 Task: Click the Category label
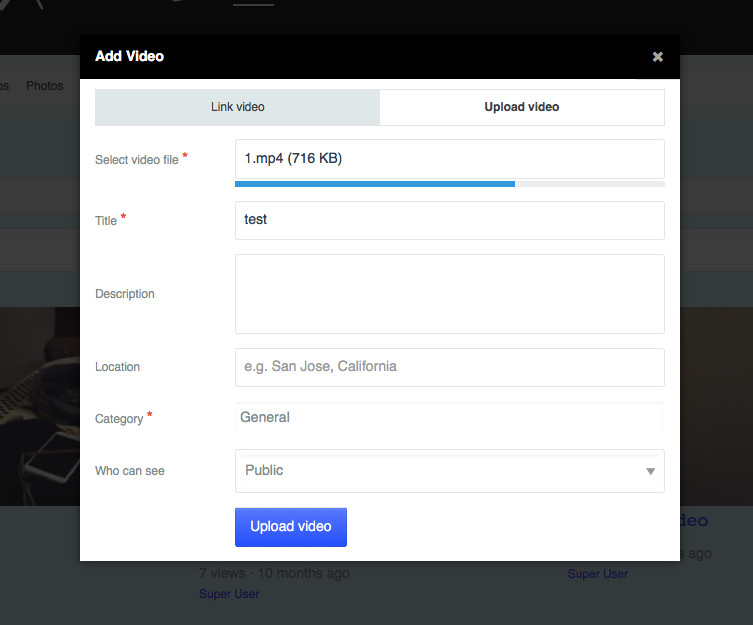[119, 419]
